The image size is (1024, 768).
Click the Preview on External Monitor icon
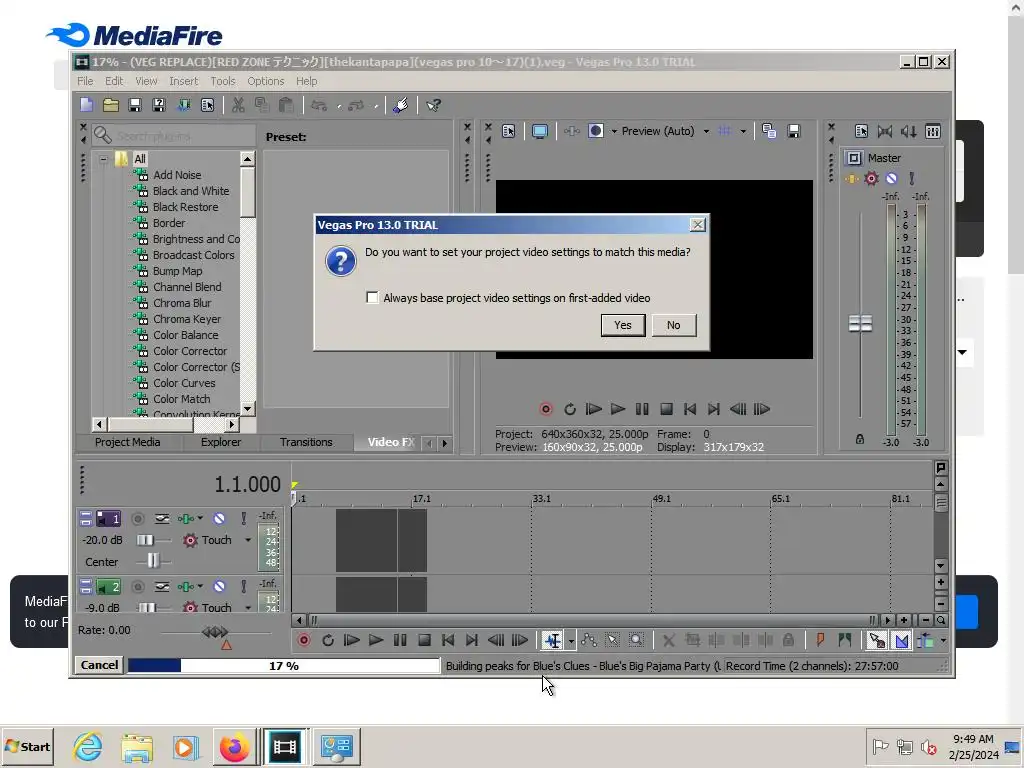[x=539, y=131]
